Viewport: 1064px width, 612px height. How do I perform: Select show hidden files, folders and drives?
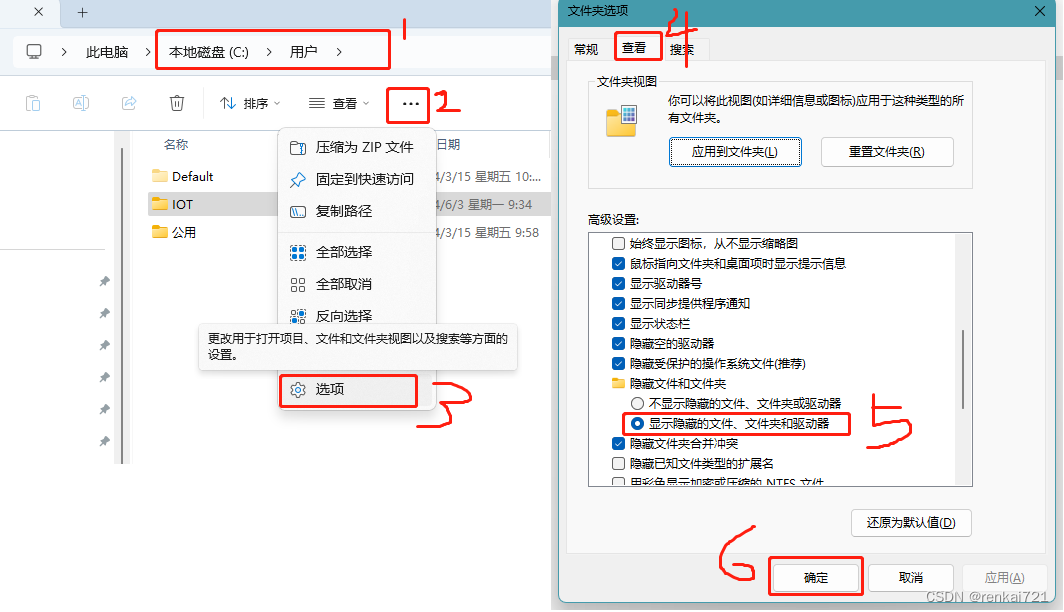[x=637, y=423]
